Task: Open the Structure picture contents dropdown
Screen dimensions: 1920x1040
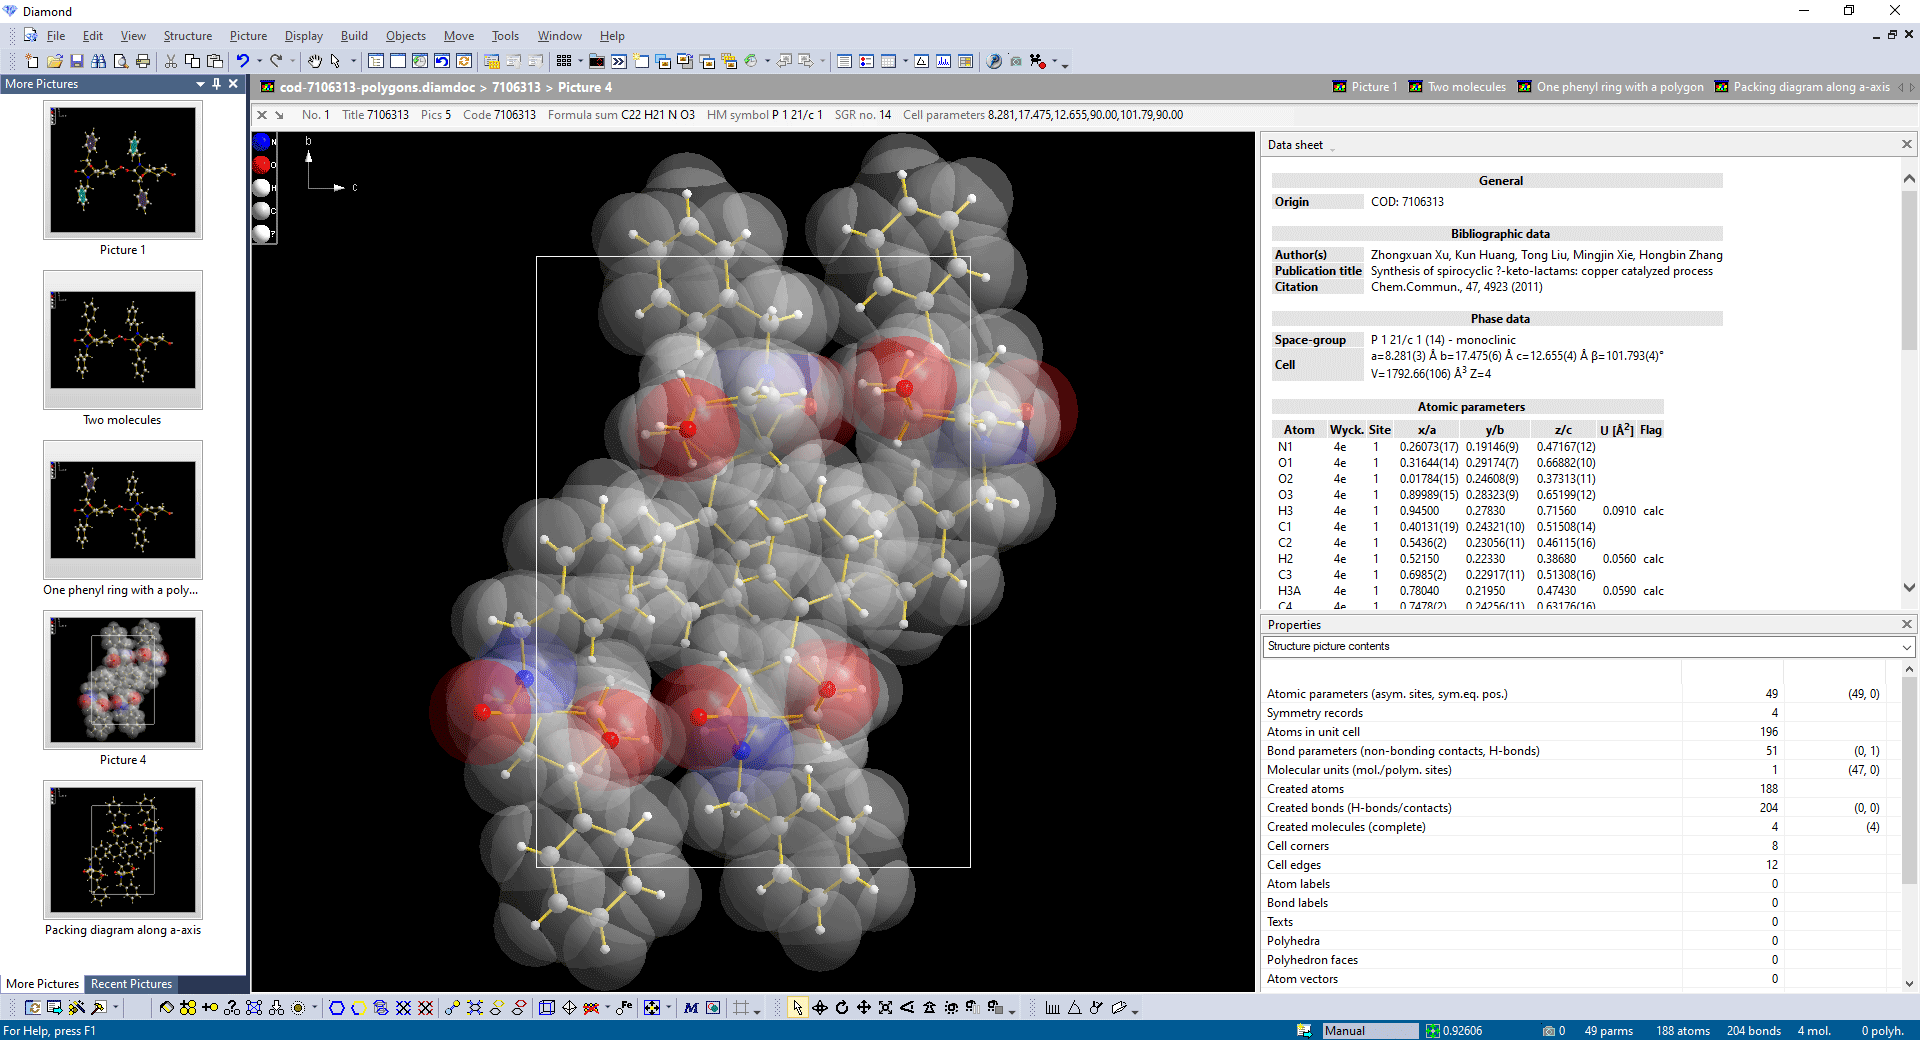Action: coord(1906,647)
